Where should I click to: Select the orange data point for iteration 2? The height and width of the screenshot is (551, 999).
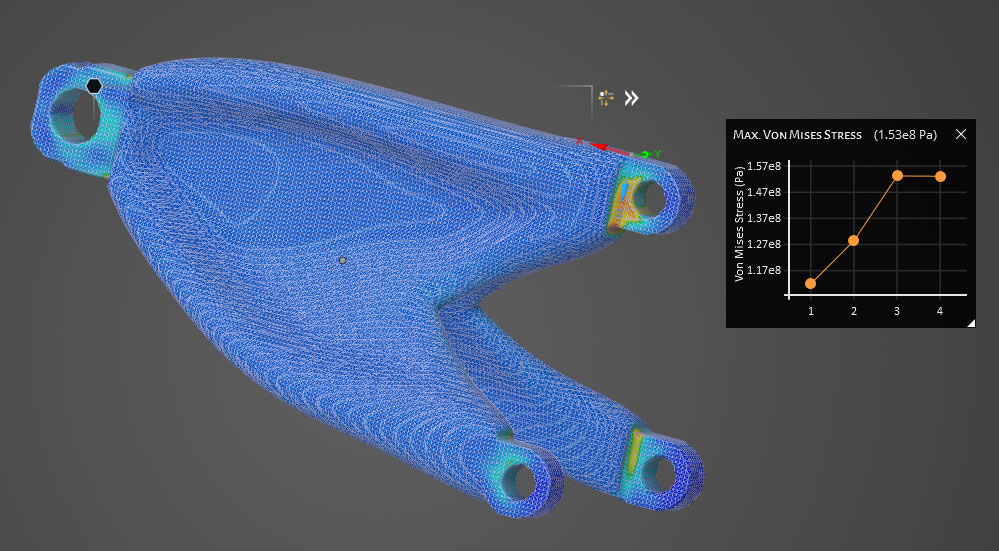(x=854, y=241)
